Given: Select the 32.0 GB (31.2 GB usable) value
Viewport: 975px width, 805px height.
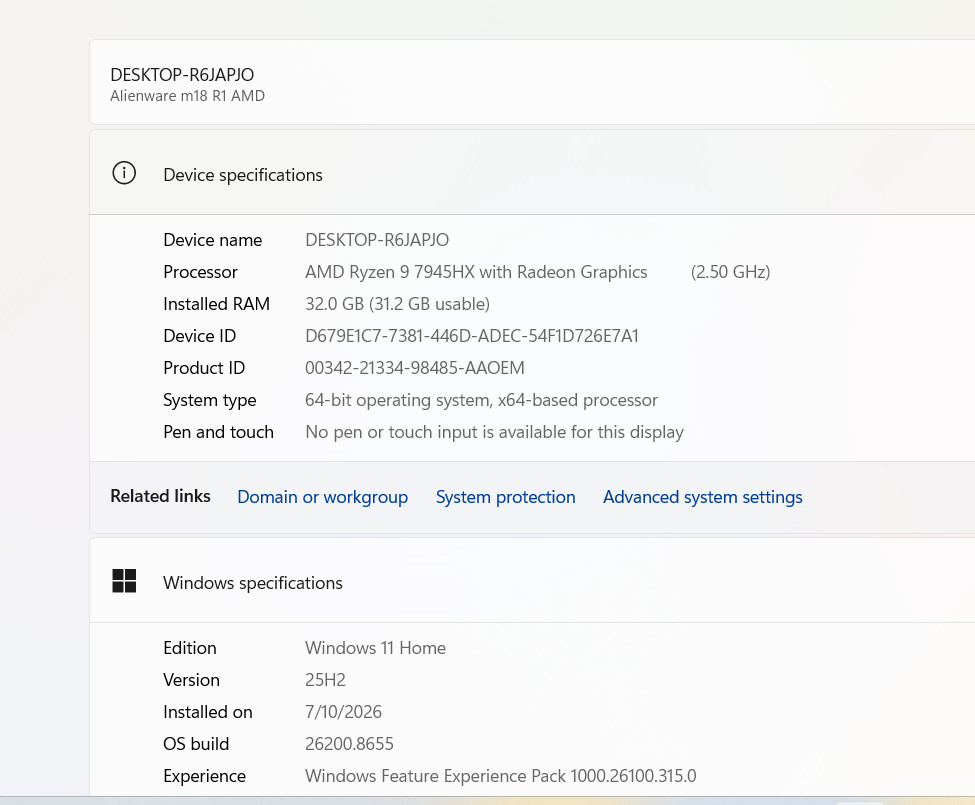Looking at the screenshot, I should [397, 304].
